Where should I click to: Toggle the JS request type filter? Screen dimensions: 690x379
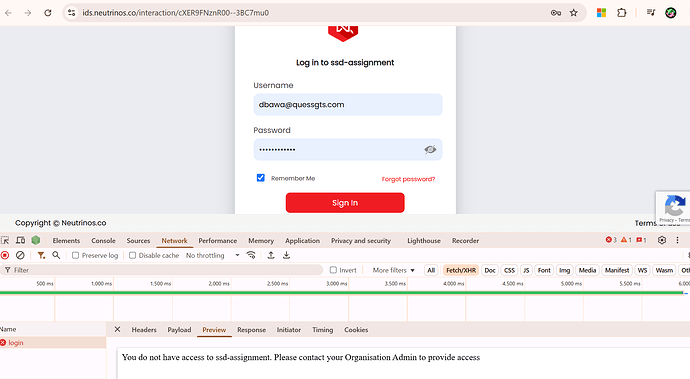pos(526,270)
